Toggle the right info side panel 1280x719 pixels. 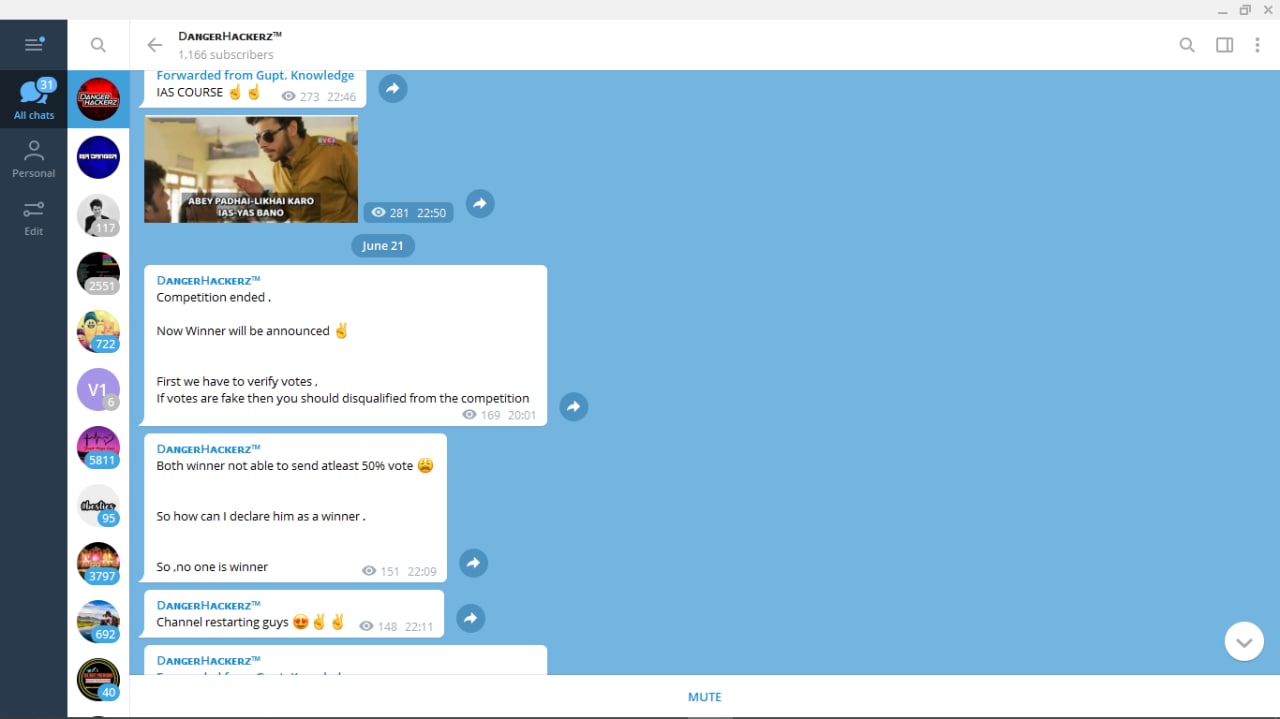coord(1224,45)
